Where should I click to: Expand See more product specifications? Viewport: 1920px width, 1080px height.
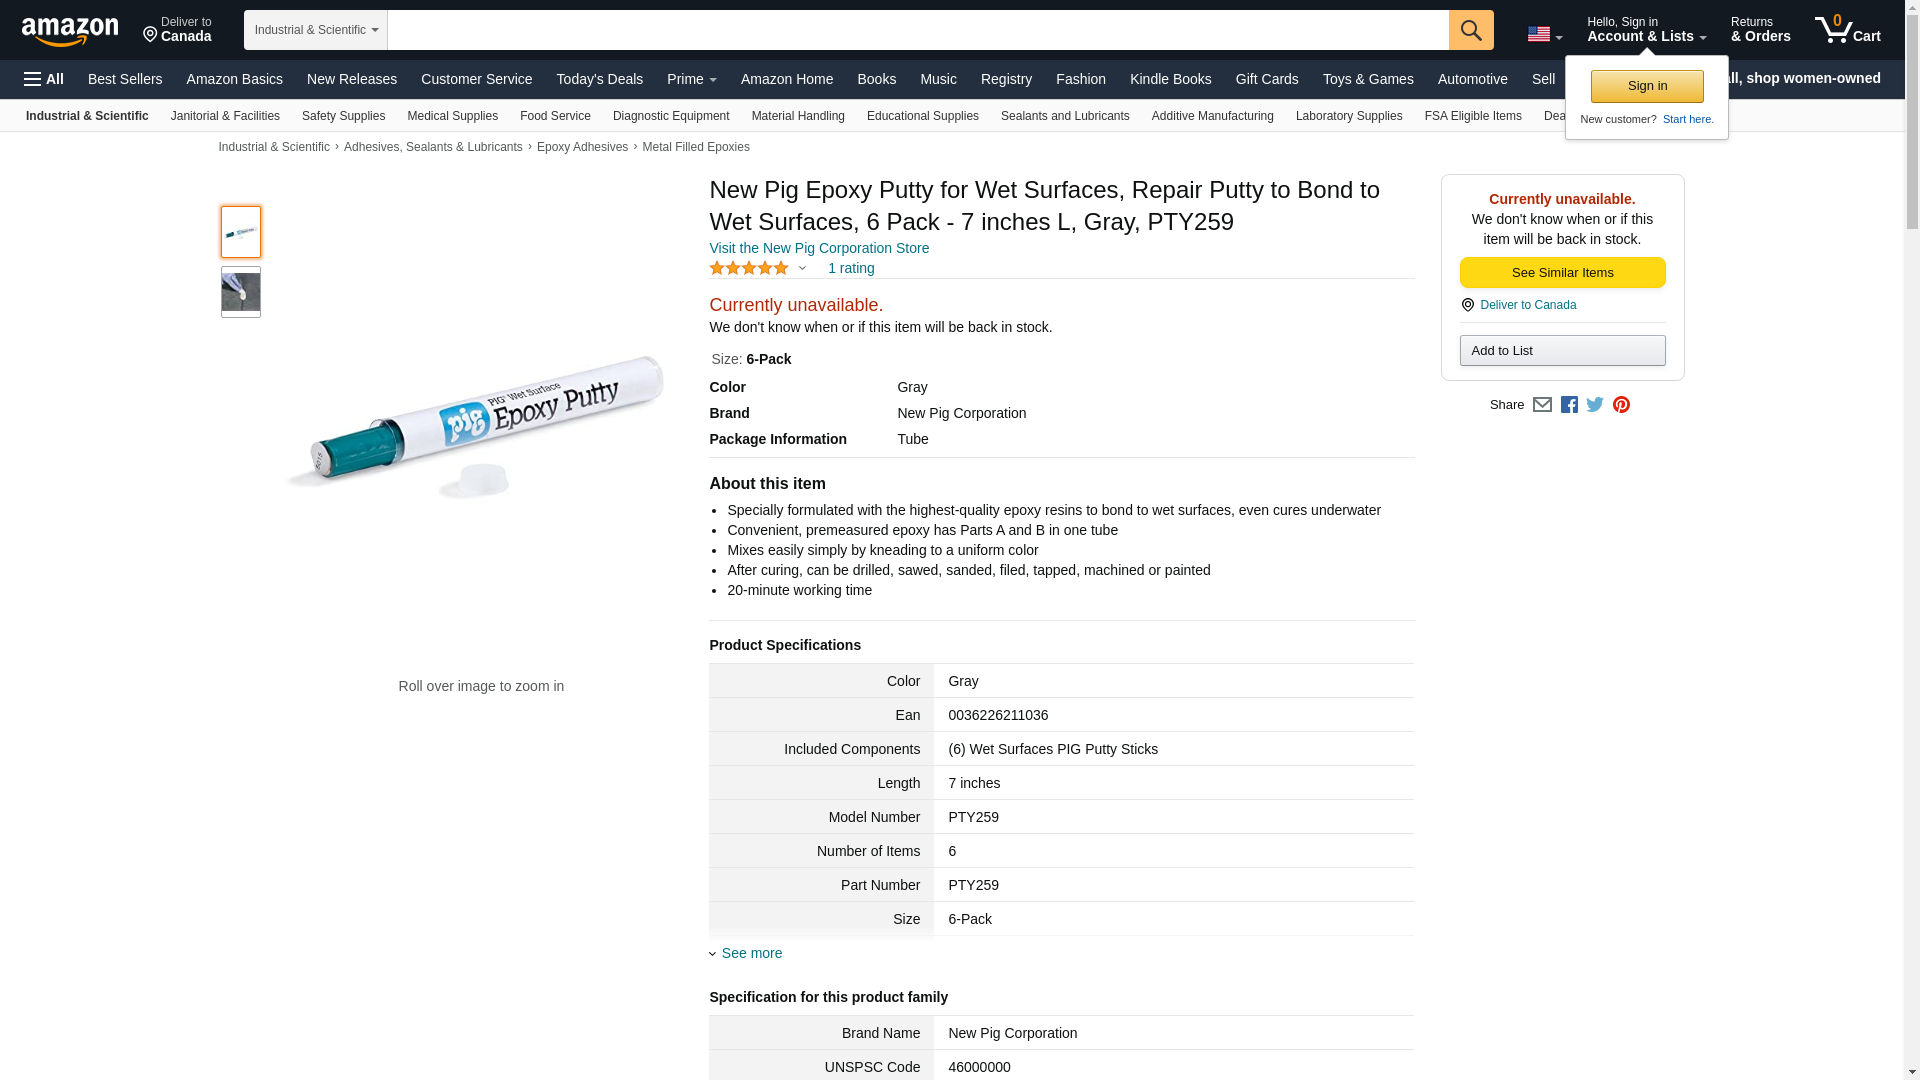(x=751, y=953)
